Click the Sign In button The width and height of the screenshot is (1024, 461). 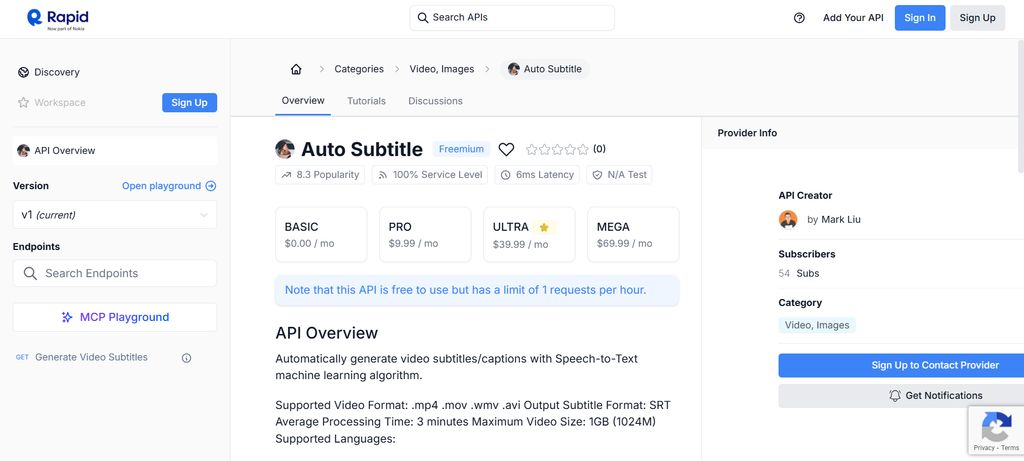pyautogui.click(x=920, y=18)
